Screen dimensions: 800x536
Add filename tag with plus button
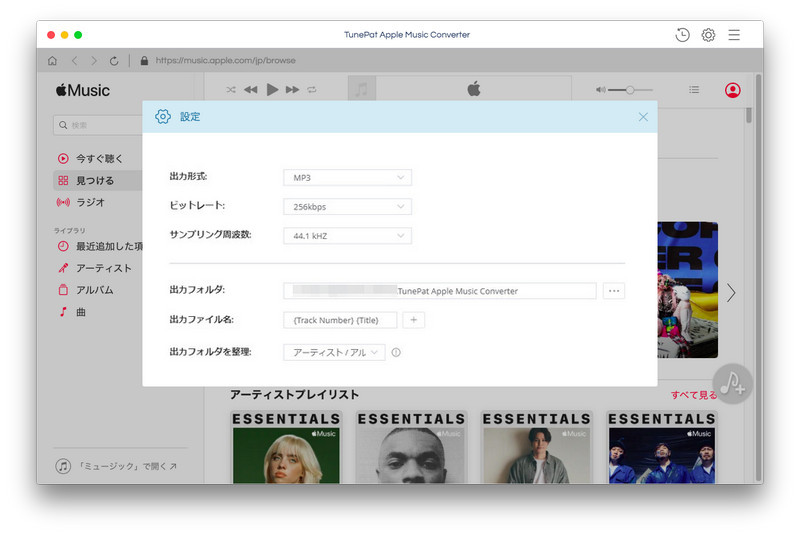point(414,320)
